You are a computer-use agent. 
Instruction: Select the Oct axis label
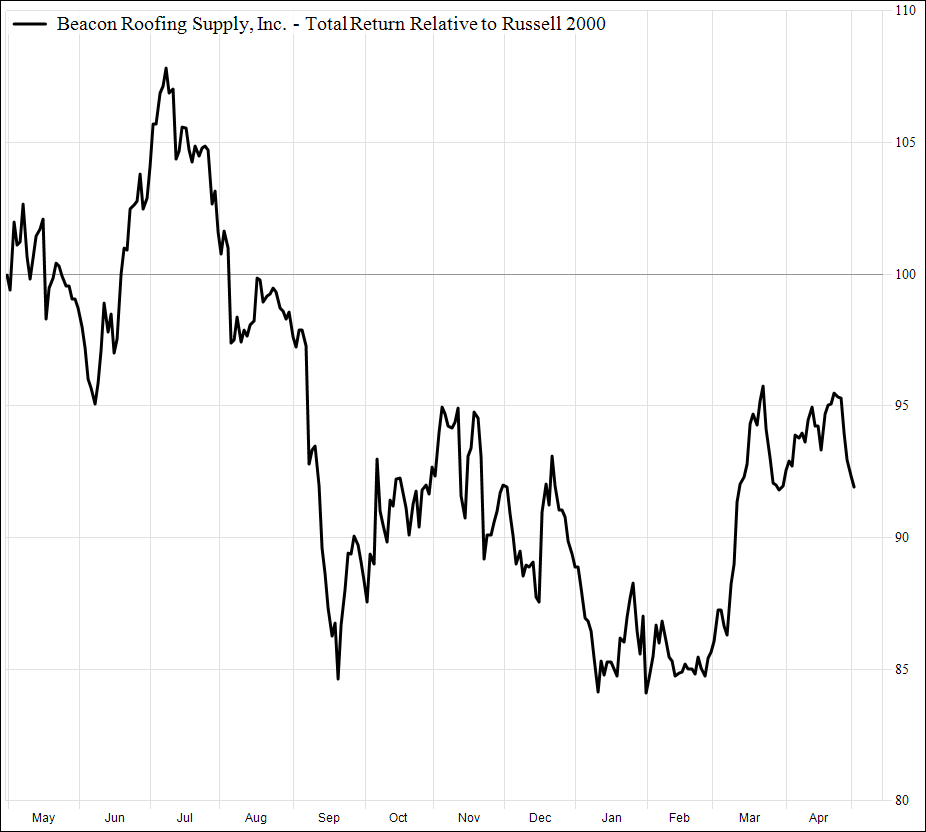(398, 817)
